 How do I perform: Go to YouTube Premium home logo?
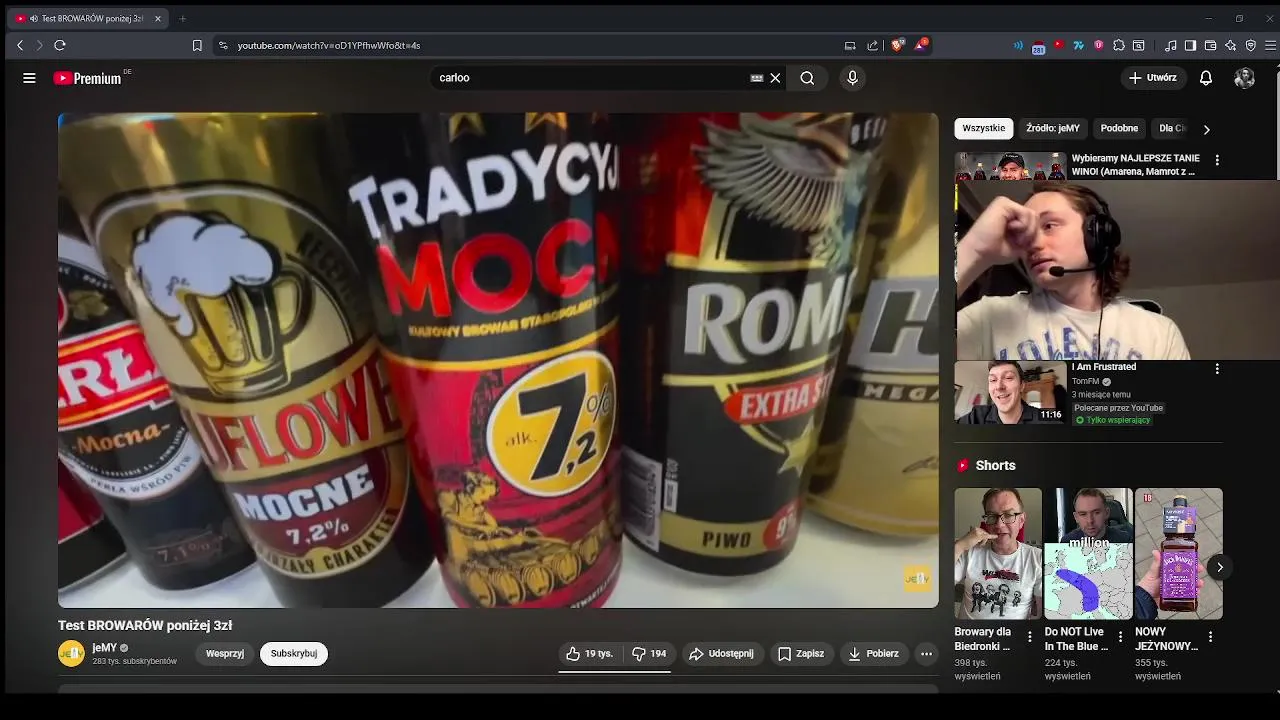88,78
